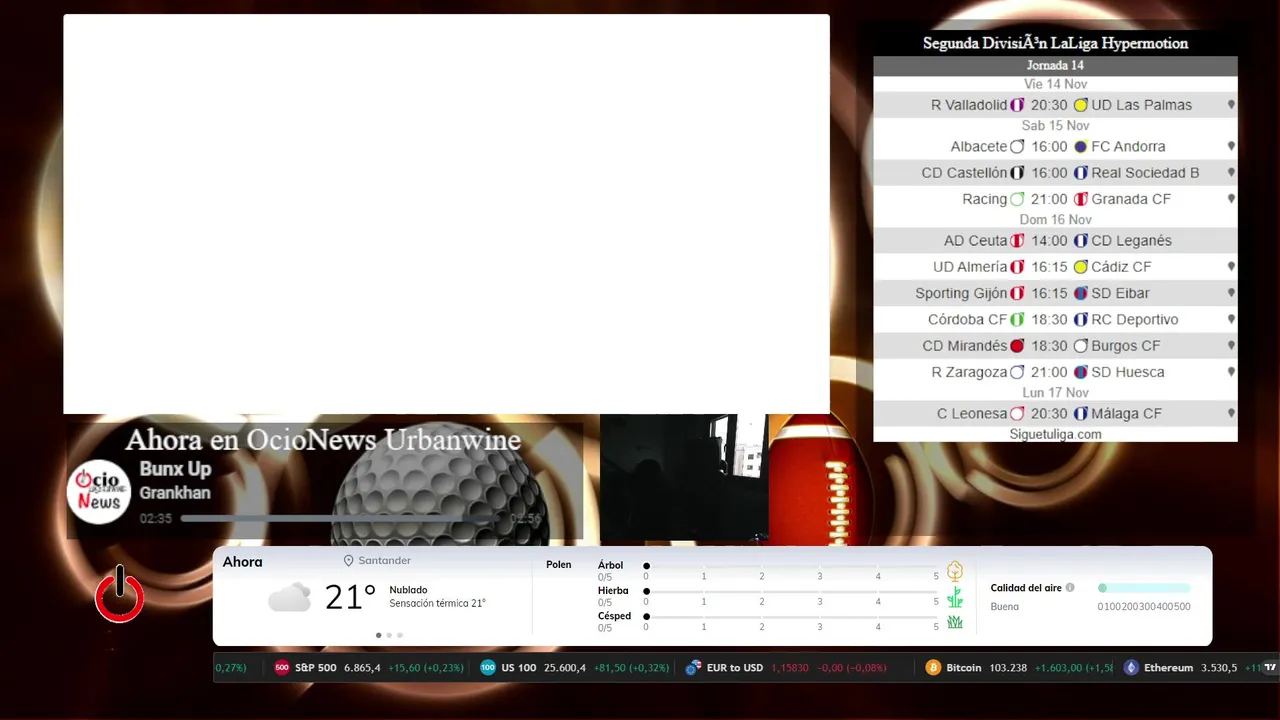Click the CD Leganés team name
Image resolution: width=1280 pixels, height=720 pixels.
click(x=1131, y=241)
